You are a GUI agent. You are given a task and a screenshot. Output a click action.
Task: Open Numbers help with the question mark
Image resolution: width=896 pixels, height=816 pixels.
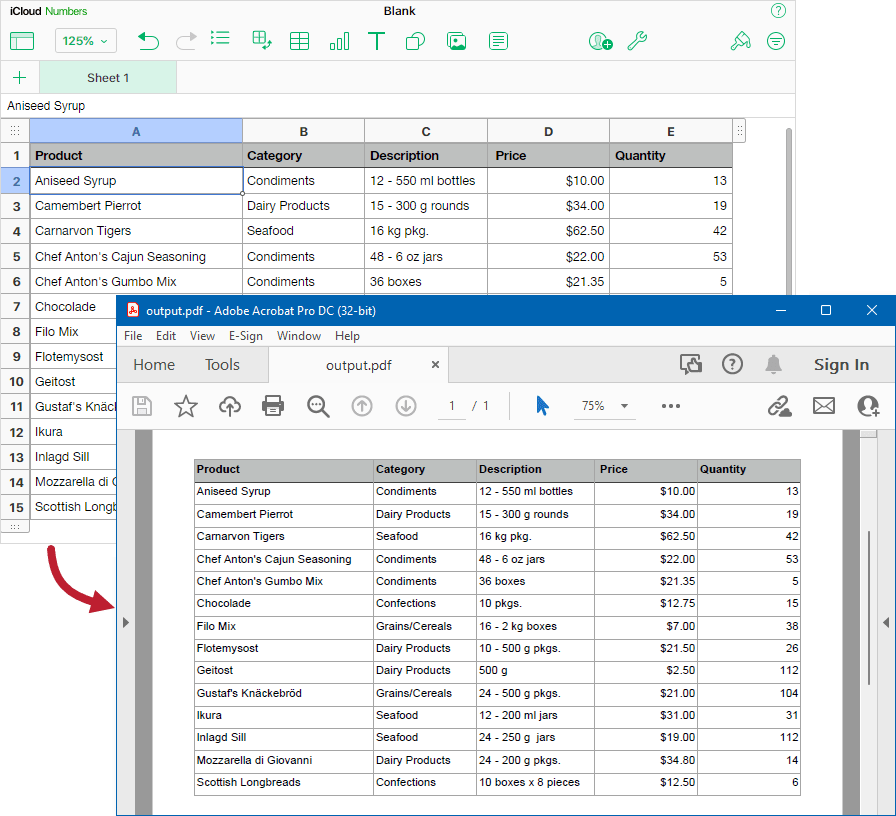tap(779, 11)
